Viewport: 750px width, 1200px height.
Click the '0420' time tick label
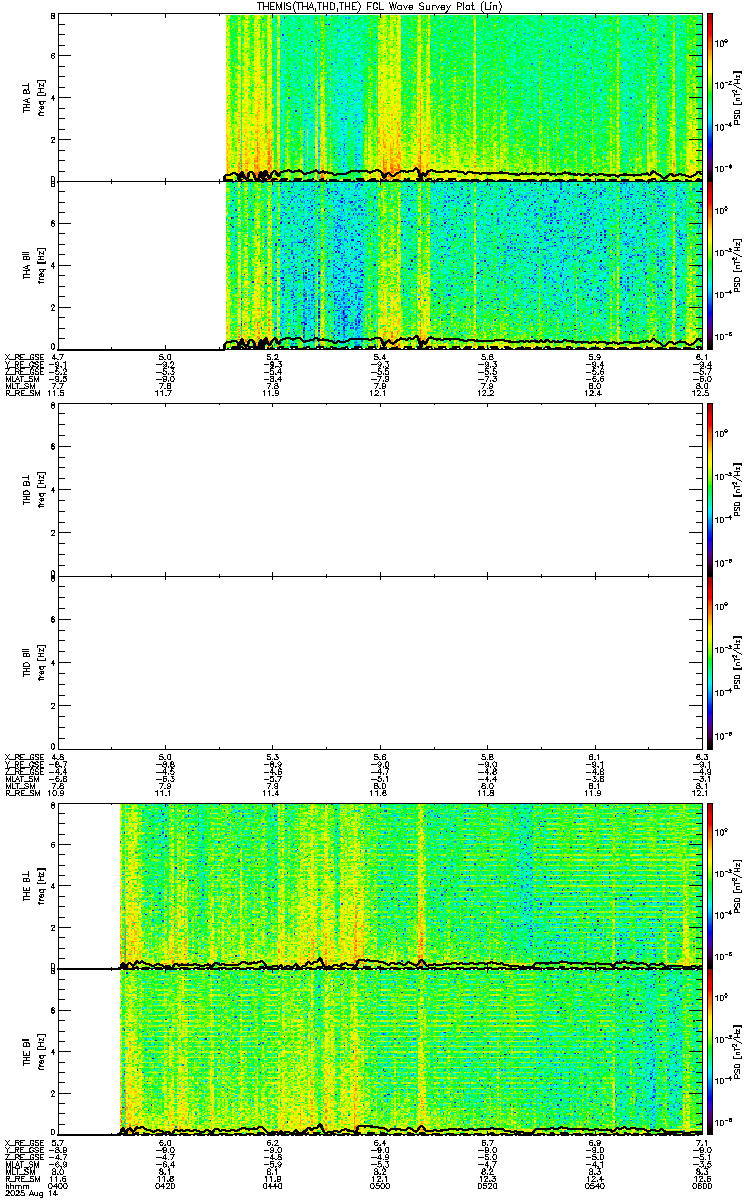pos(165,1187)
